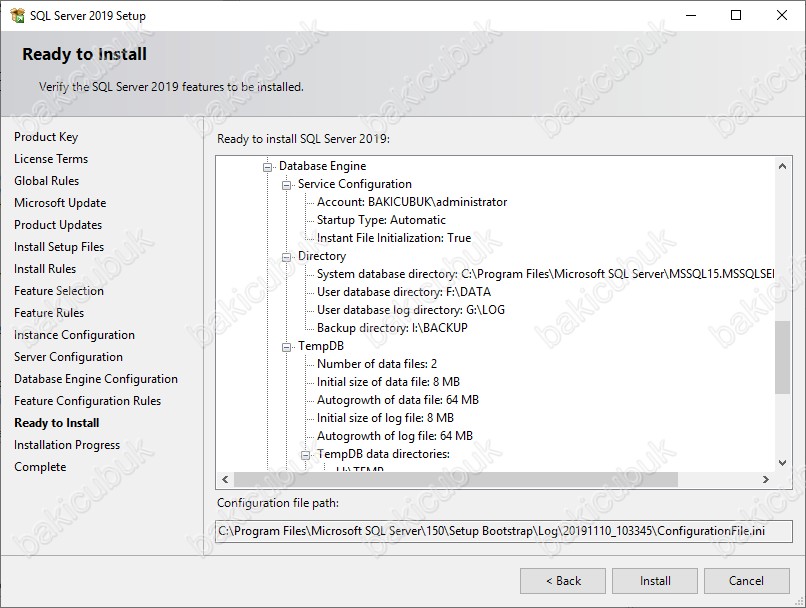Open the Database Engine Configuration step
This screenshot has width=806, height=608.
[x=96, y=379]
